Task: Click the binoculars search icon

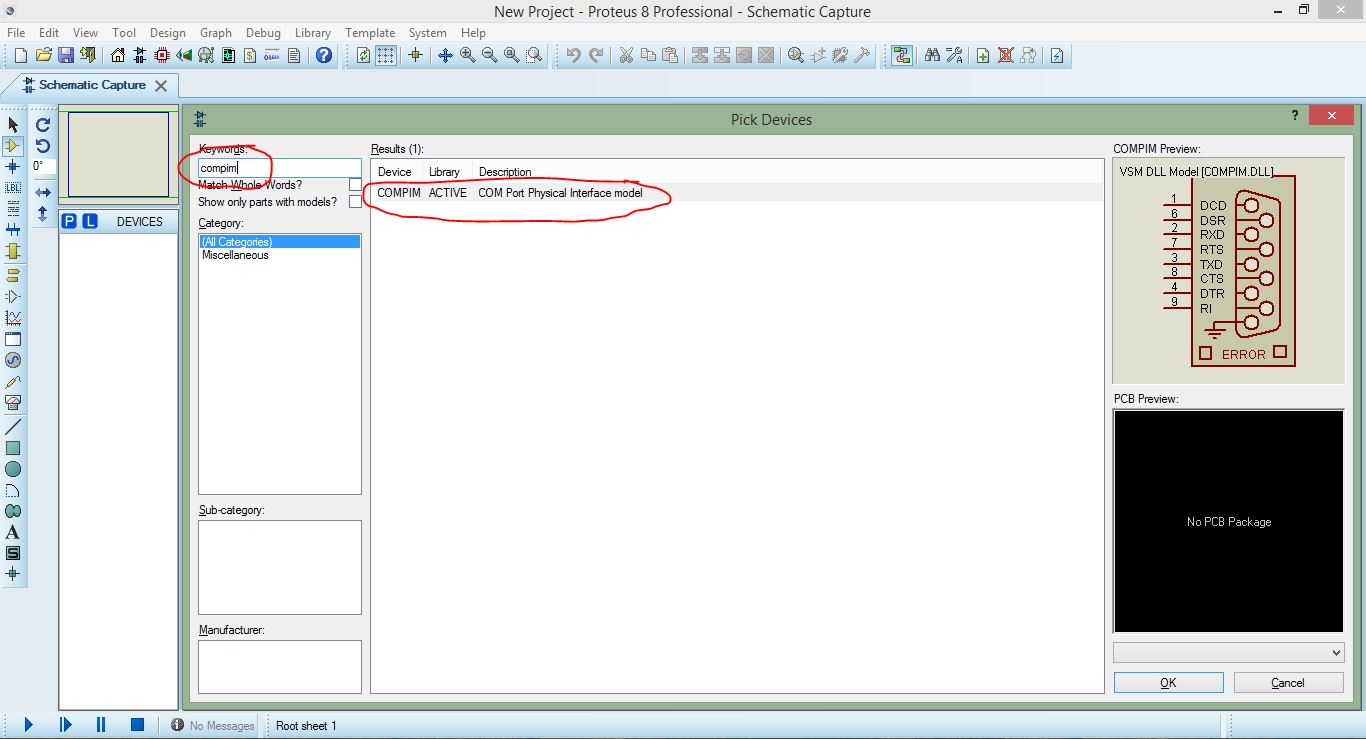Action: tap(932, 55)
